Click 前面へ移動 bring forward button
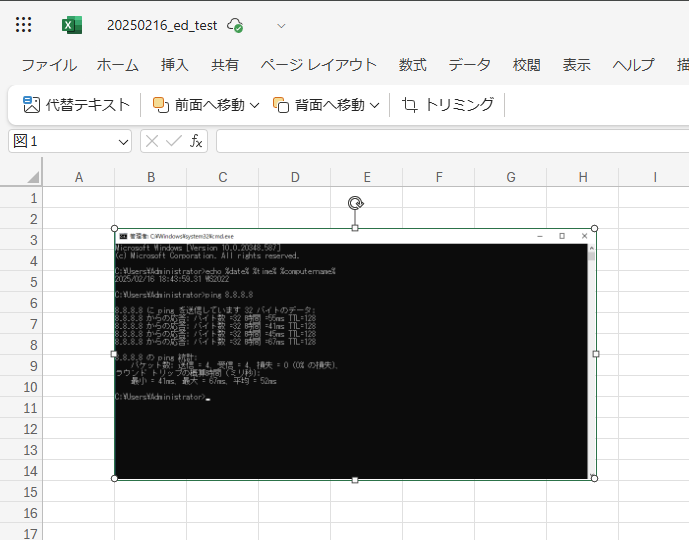 [x=197, y=104]
